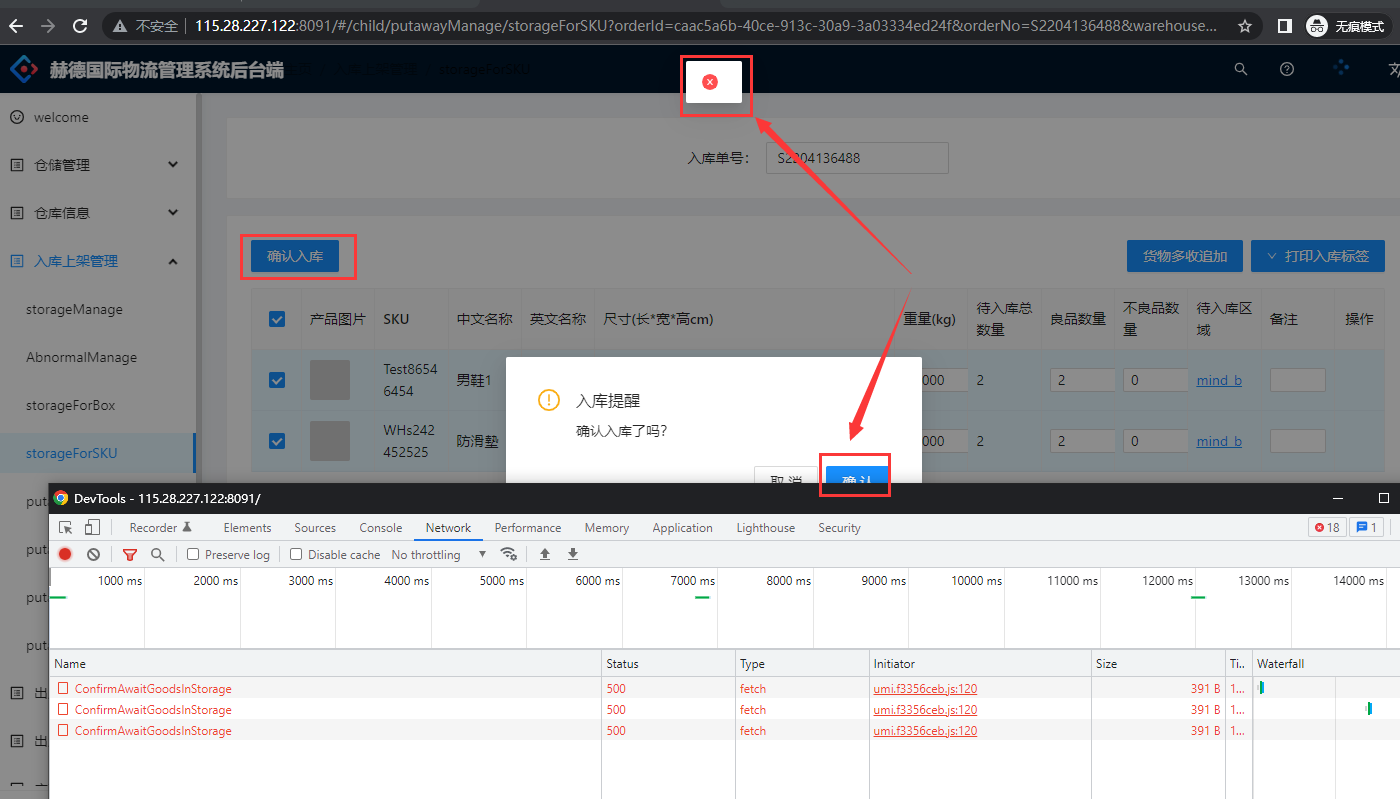Bookmark this page with the star icon

(x=1245, y=26)
